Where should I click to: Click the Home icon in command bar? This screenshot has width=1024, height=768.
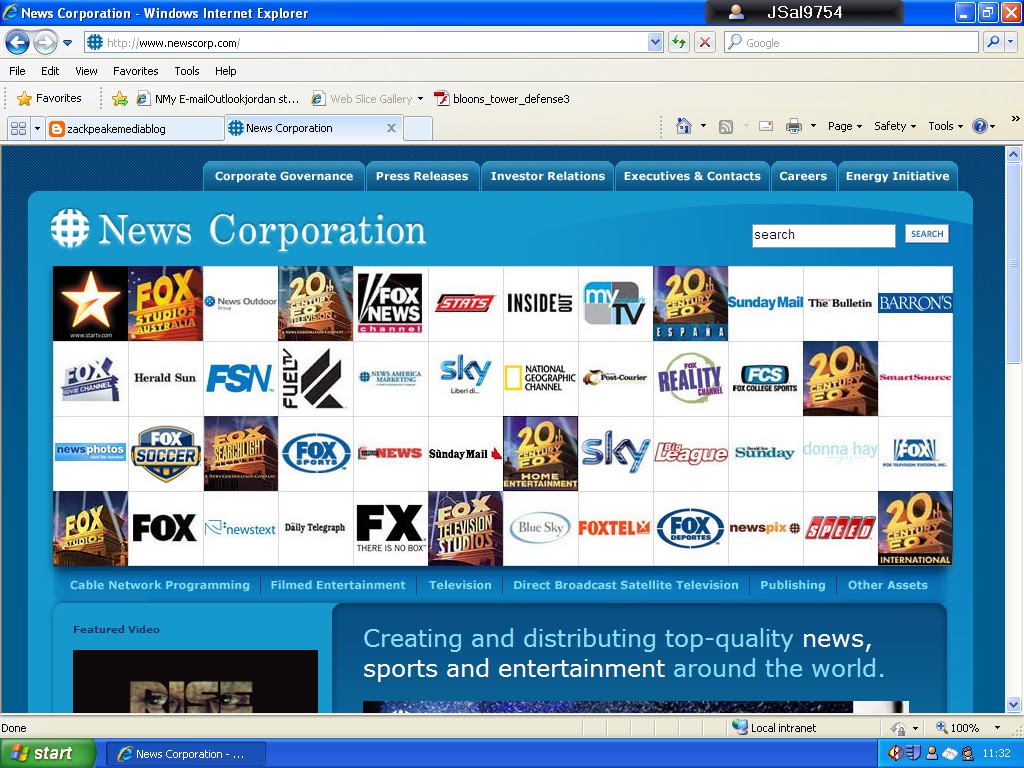(684, 126)
